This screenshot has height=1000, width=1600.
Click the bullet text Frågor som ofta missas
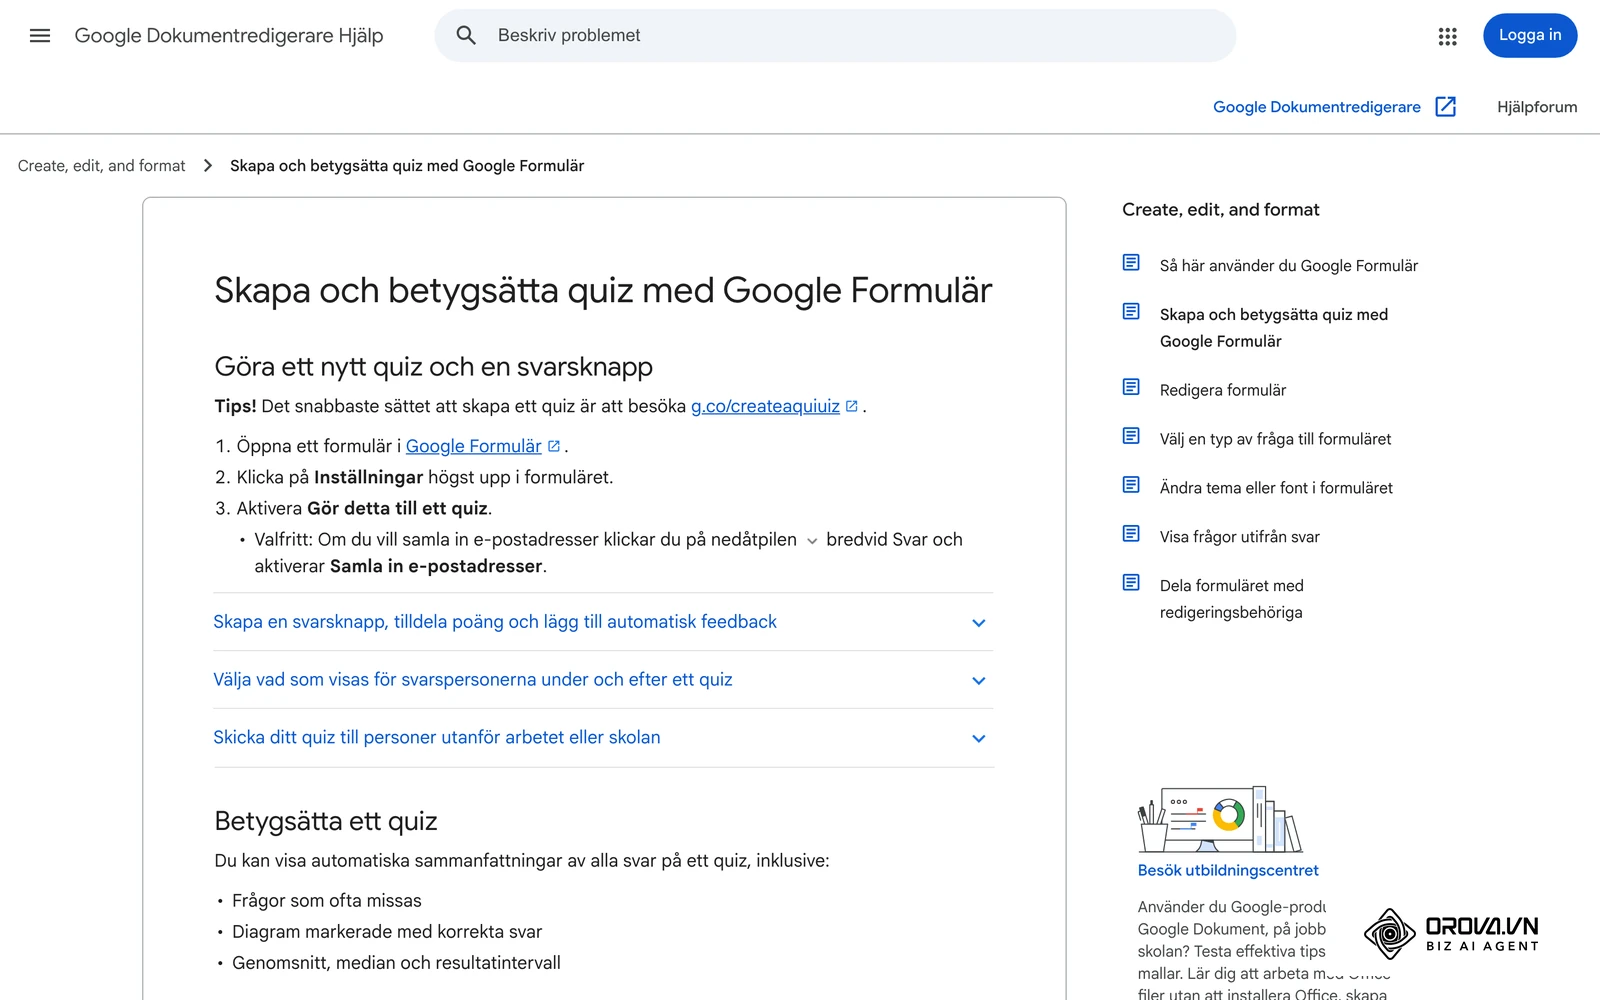[x=327, y=901]
